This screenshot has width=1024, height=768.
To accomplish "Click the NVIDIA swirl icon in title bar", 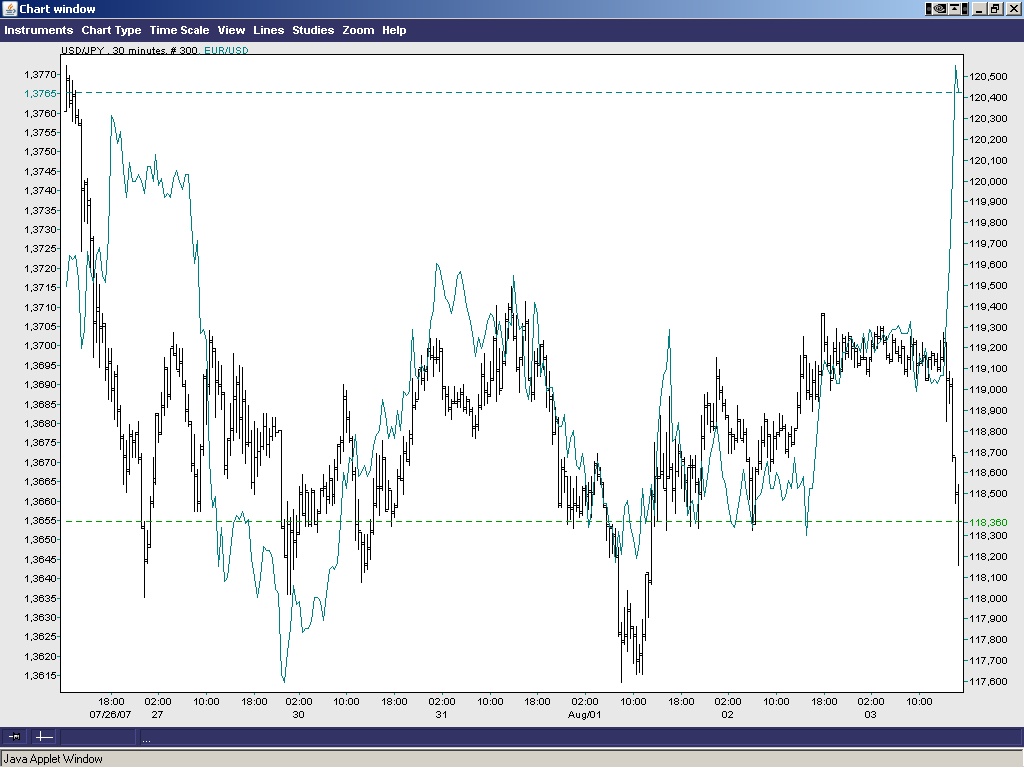I will coord(938,9).
